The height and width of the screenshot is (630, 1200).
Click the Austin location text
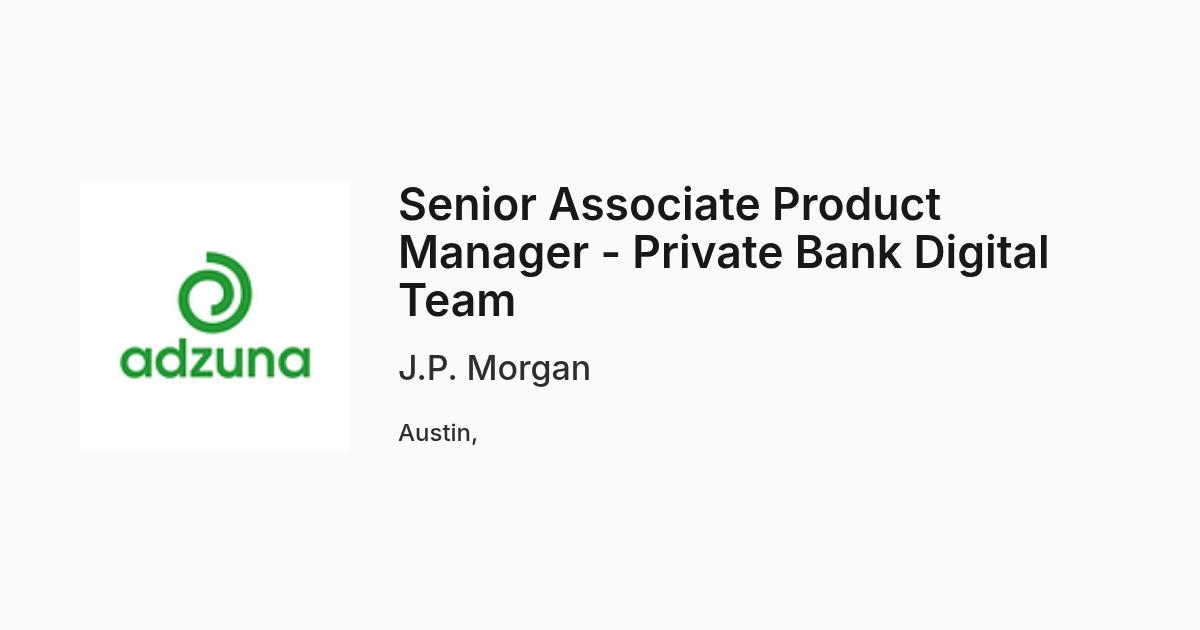click(x=438, y=433)
